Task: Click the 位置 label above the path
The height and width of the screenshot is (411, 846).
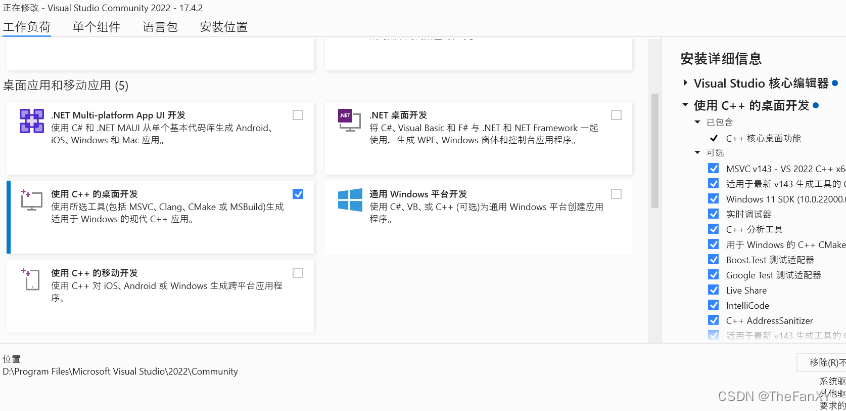Action: (11, 359)
